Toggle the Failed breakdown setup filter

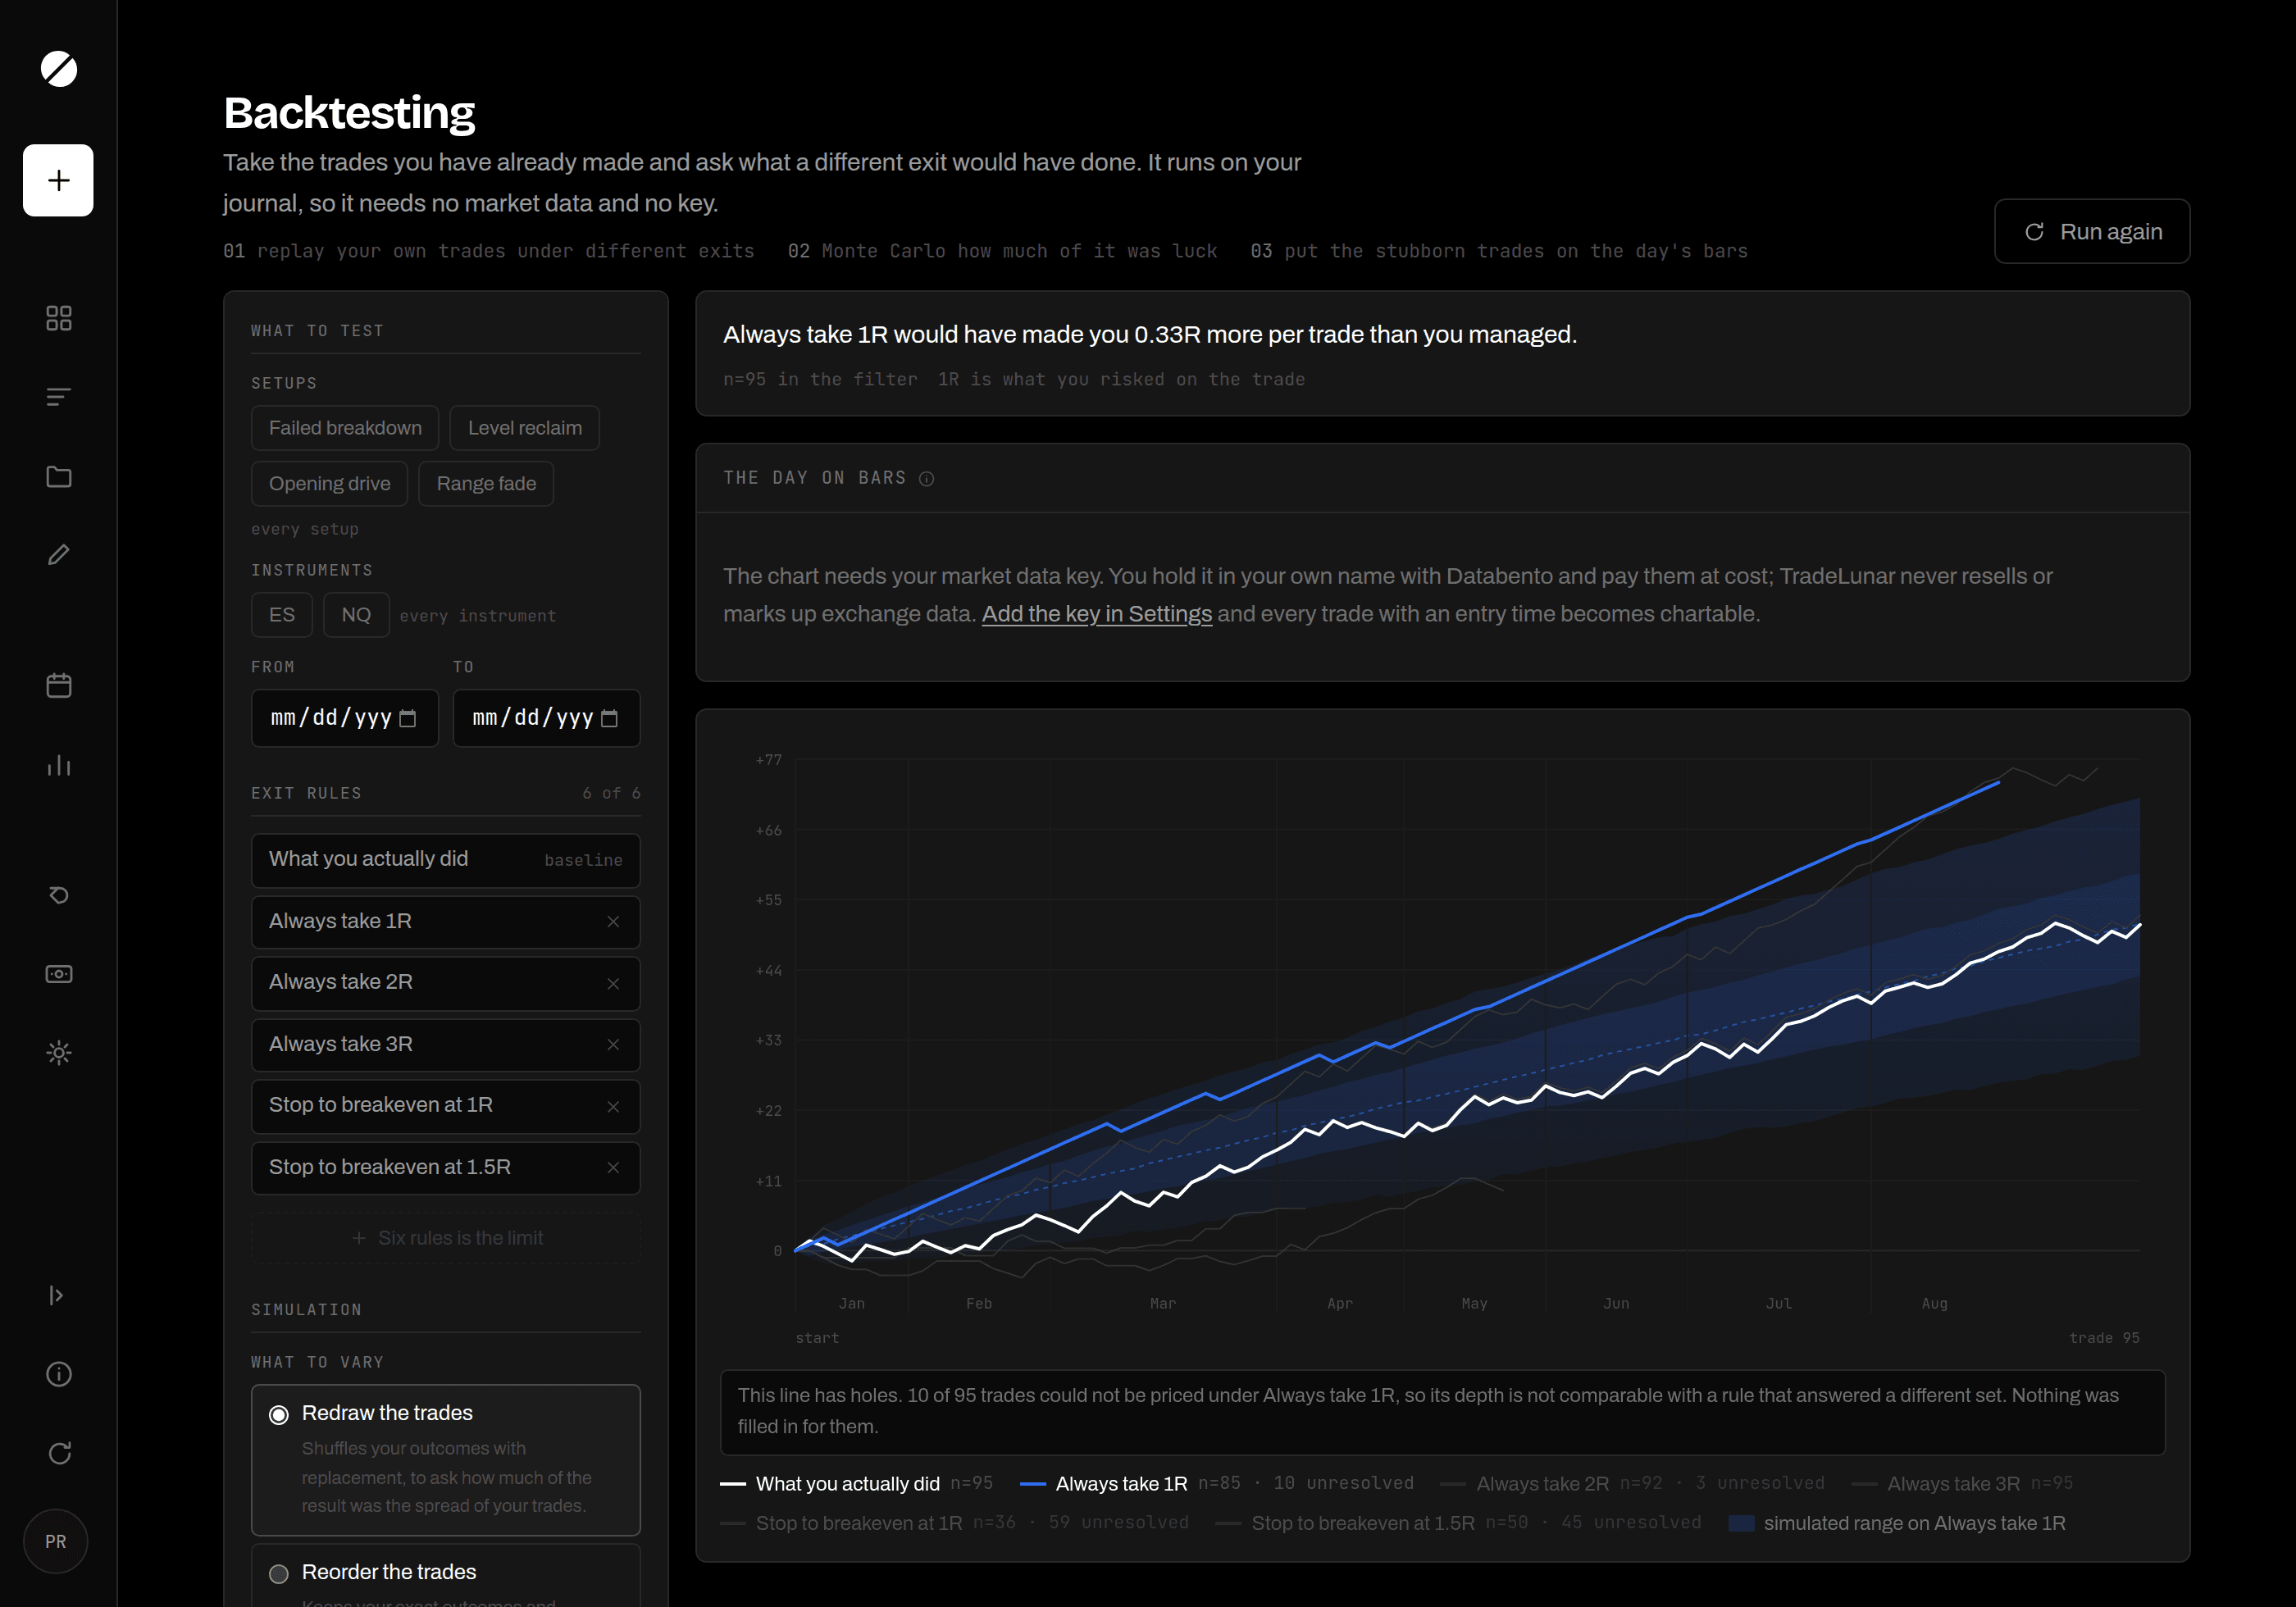coord(345,428)
